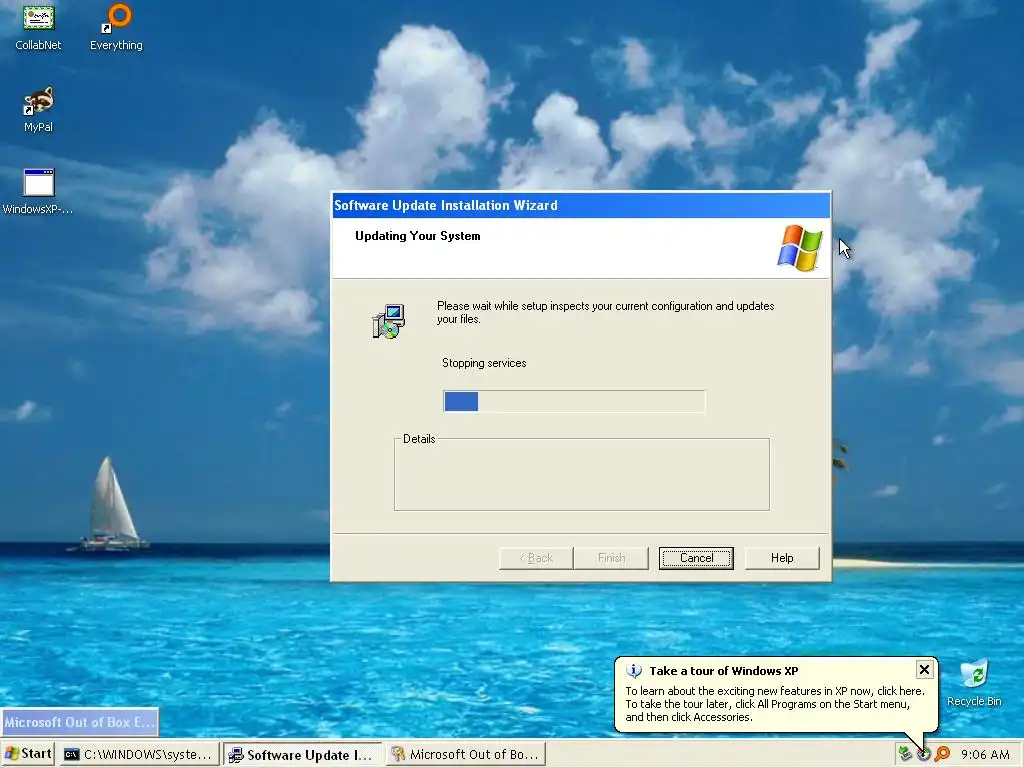Switch to Microsoft Out of Bo... taskbar item

465,754
